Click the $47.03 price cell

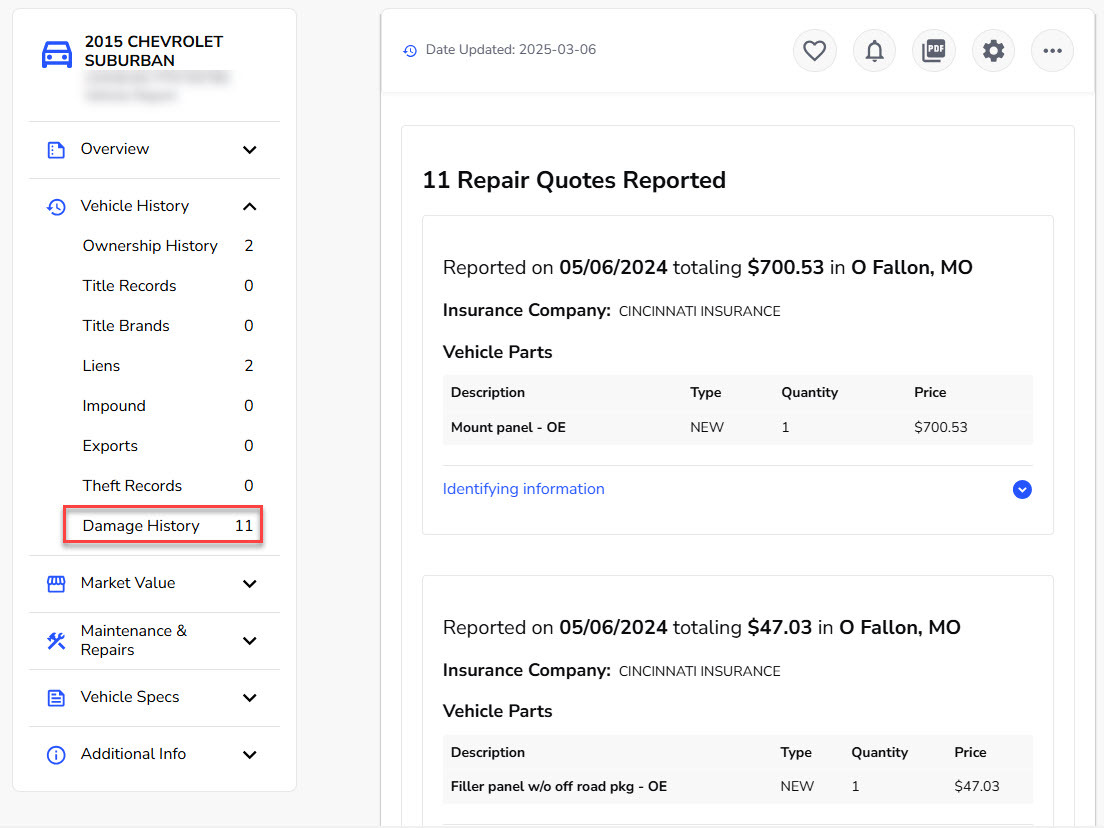tap(977, 786)
